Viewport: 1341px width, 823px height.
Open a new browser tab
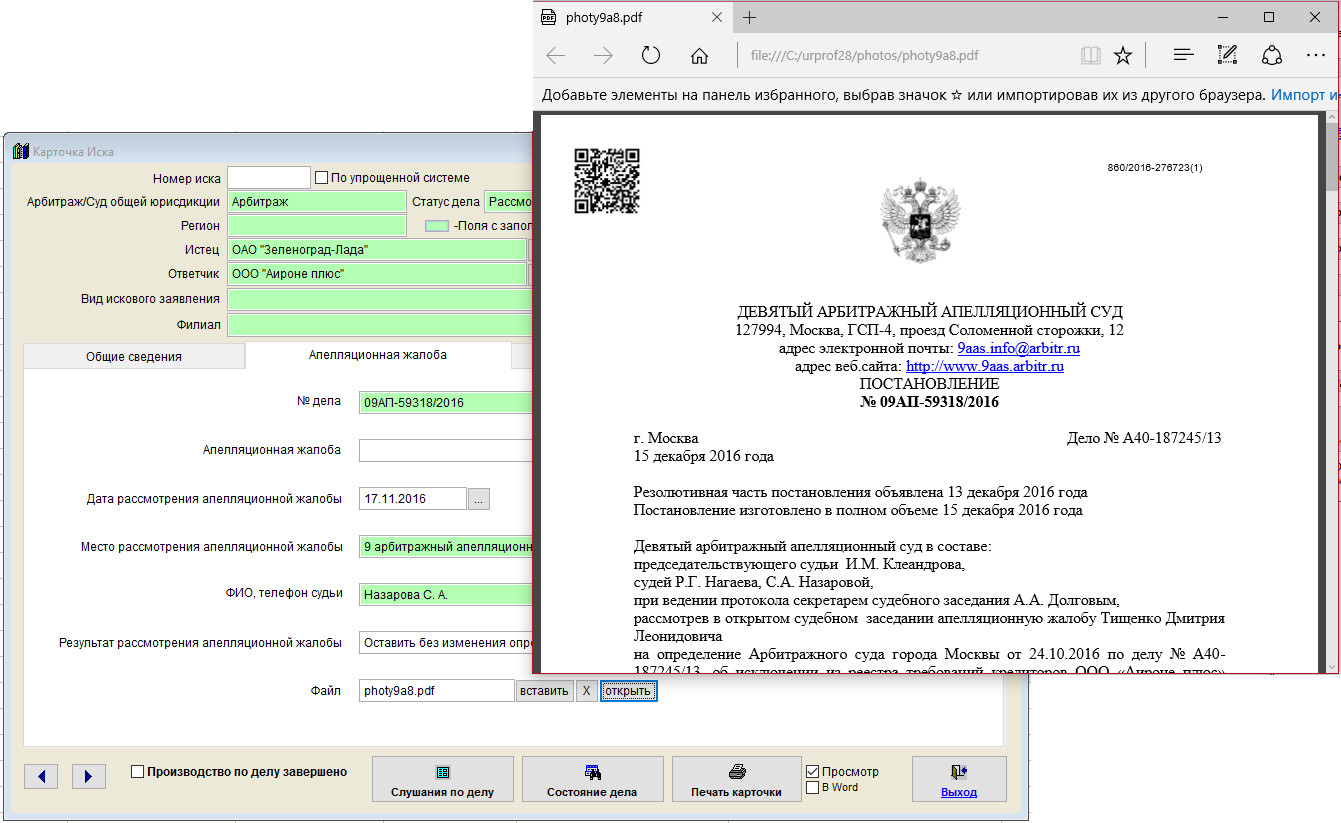click(750, 17)
